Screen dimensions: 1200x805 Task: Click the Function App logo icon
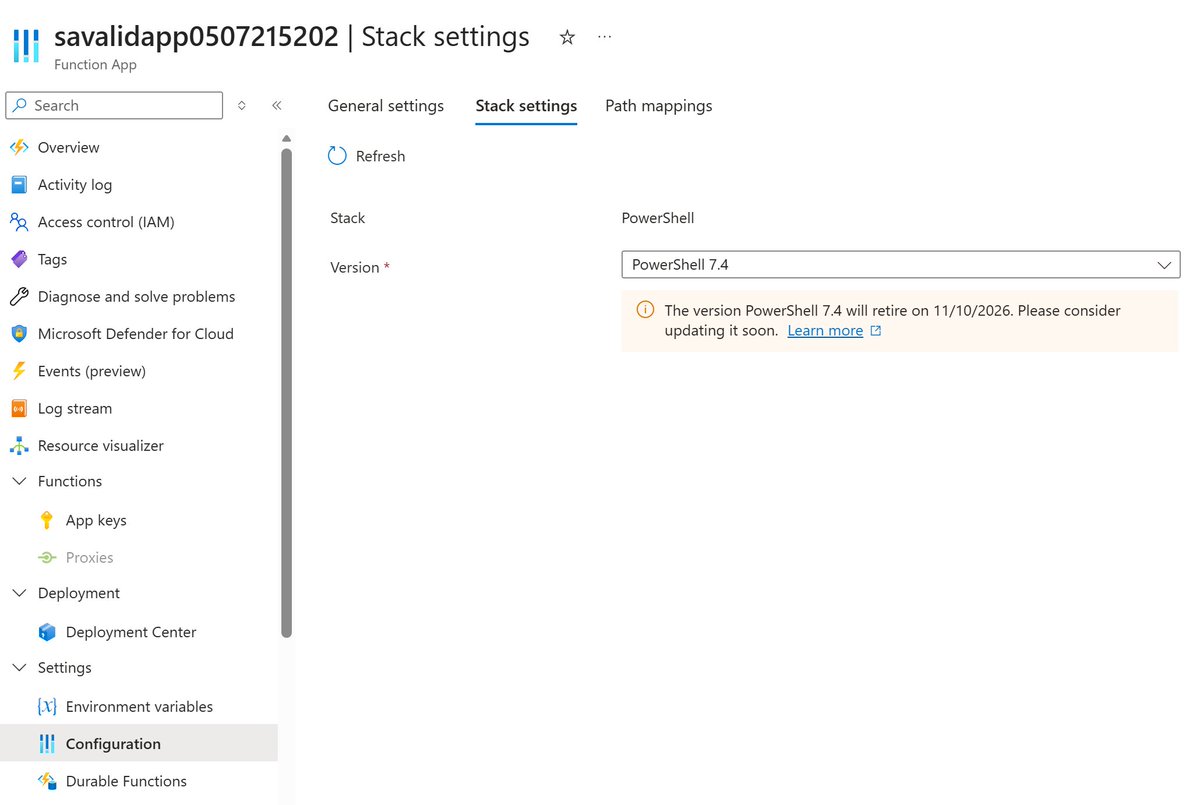click(26, 47)
